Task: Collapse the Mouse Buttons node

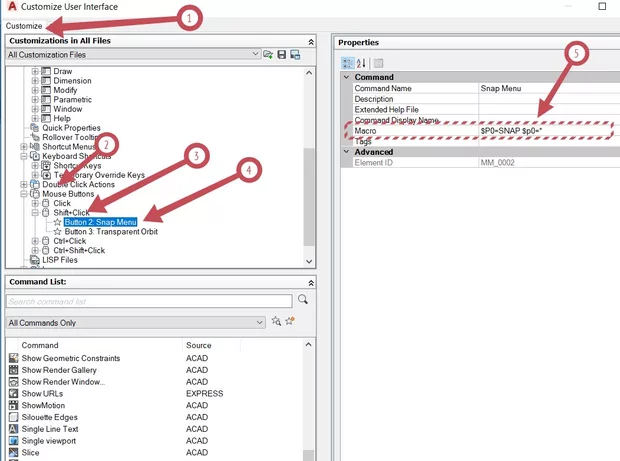Action: pyautogui.click(x=24, y=194)
